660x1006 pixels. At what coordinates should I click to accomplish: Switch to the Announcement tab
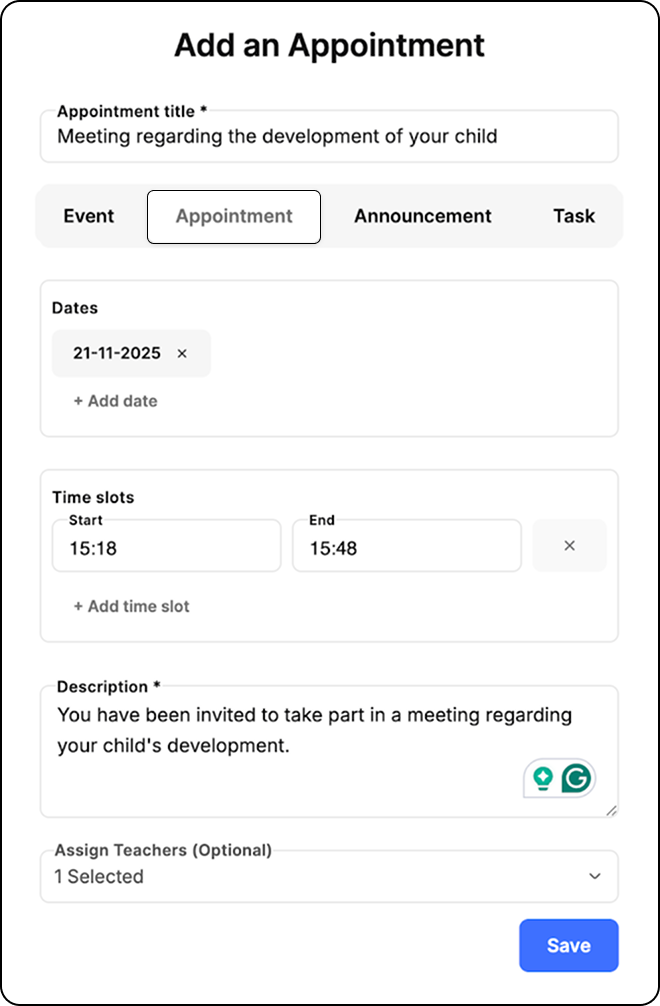click(423, 216)
